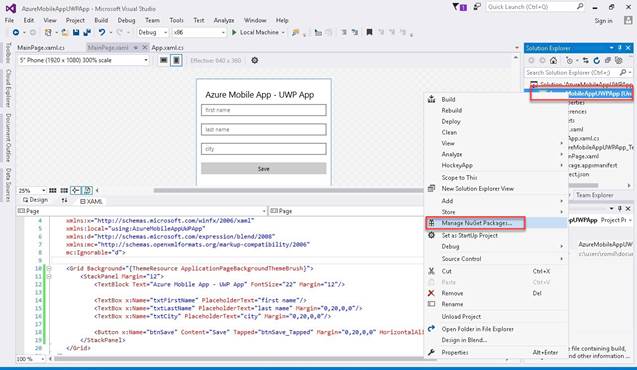Click the New Project toolbar icon
The height and width of the screenshot is (370, 637).
tap(48, 32)
